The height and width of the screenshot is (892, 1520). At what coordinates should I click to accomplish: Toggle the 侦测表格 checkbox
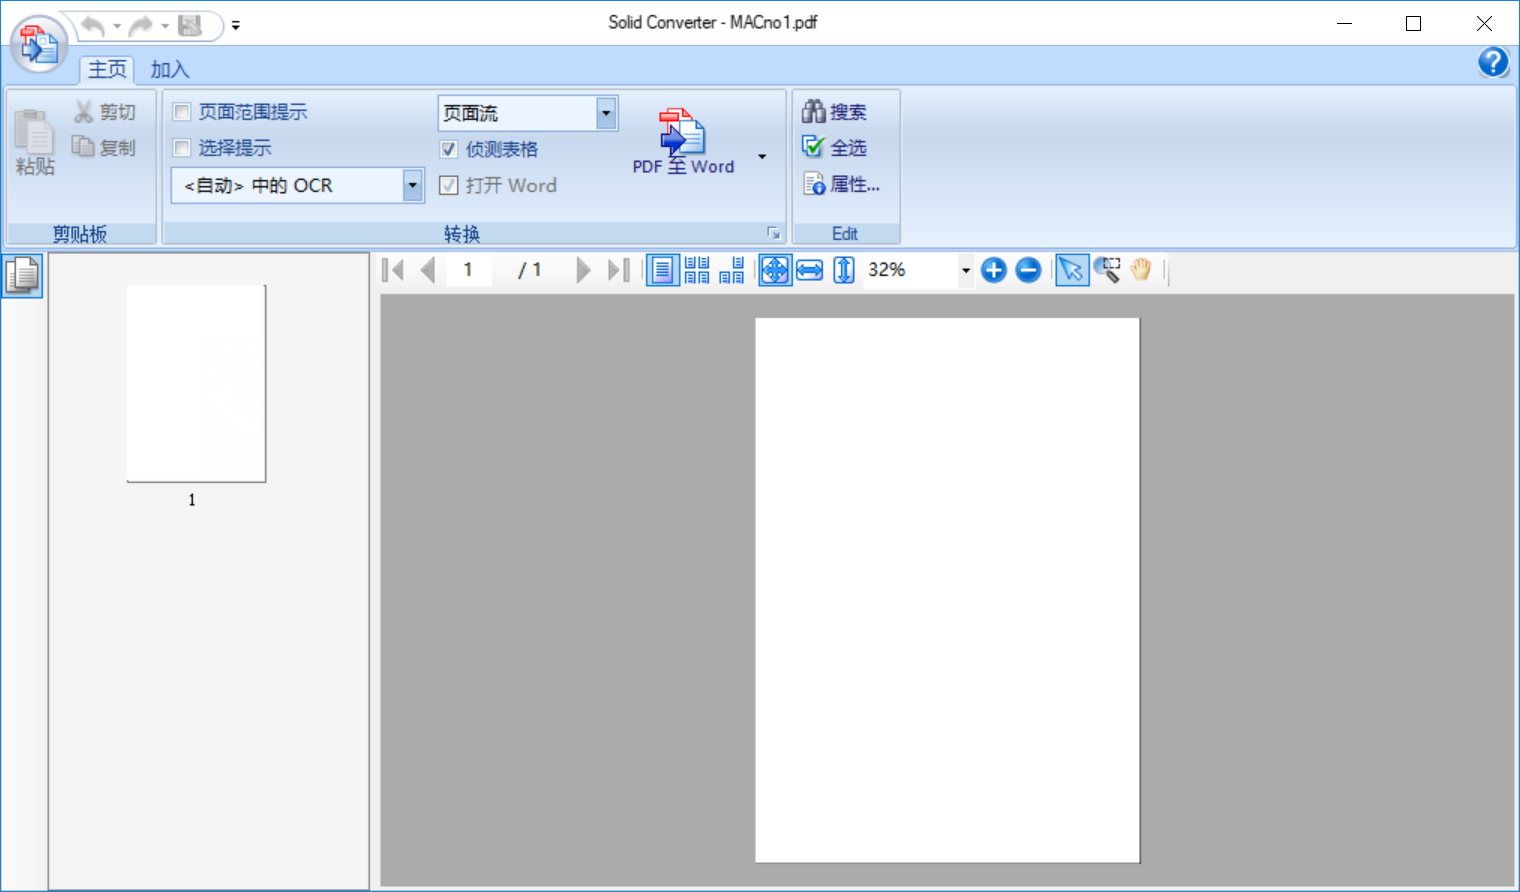tap(449, 149)
